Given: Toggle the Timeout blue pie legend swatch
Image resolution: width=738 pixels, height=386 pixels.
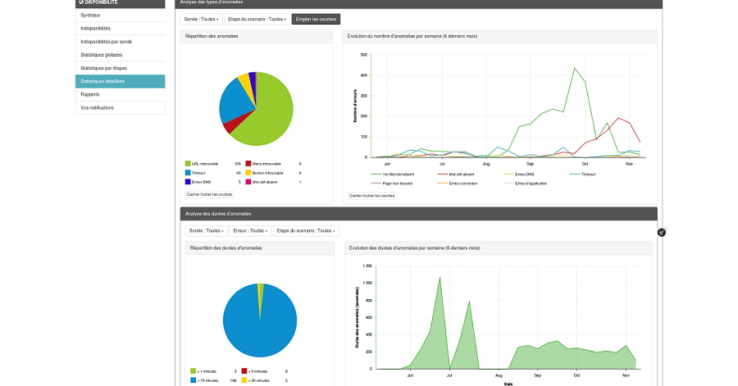Looking at the screenshot, I should pos(188,173).
